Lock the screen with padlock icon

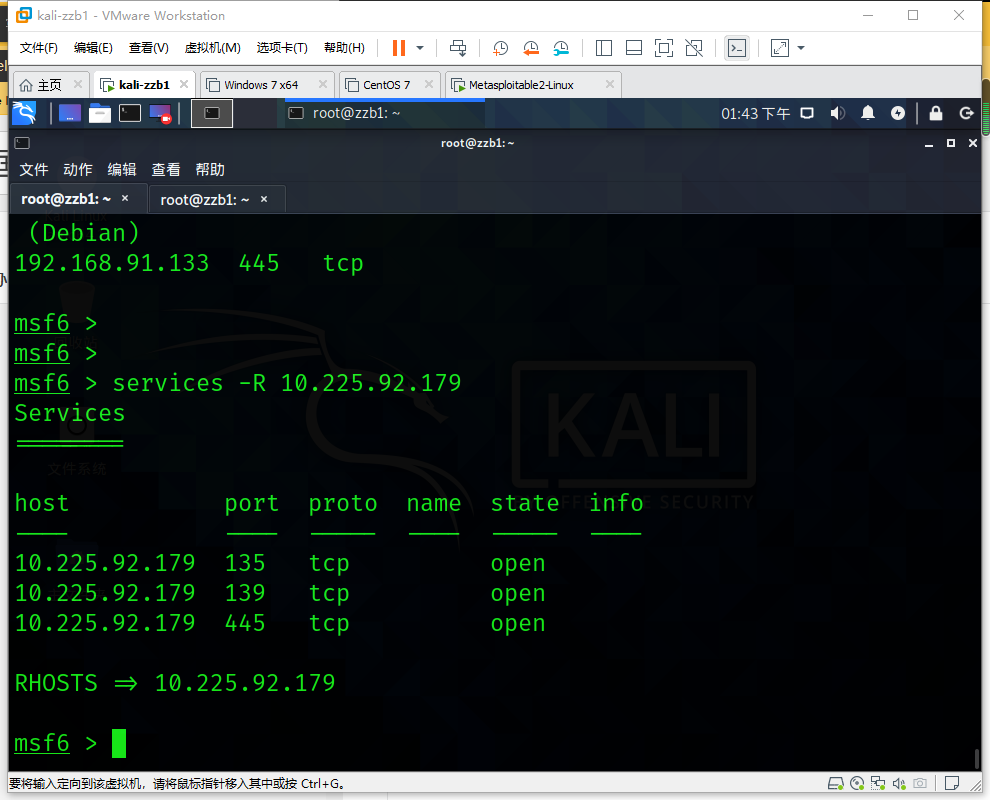936,113
